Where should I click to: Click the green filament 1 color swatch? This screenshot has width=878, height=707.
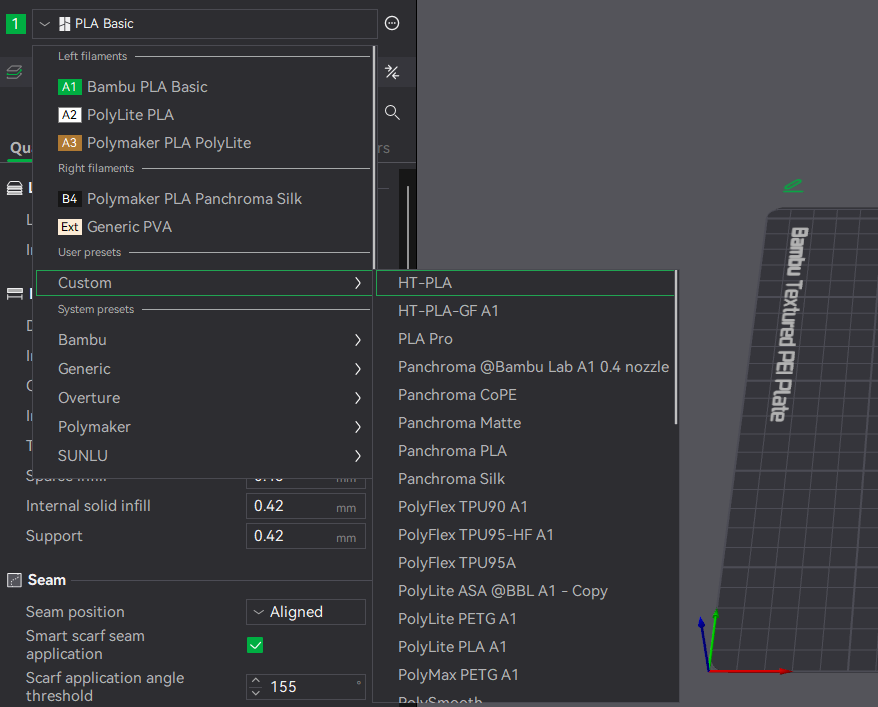click(16, 23)
